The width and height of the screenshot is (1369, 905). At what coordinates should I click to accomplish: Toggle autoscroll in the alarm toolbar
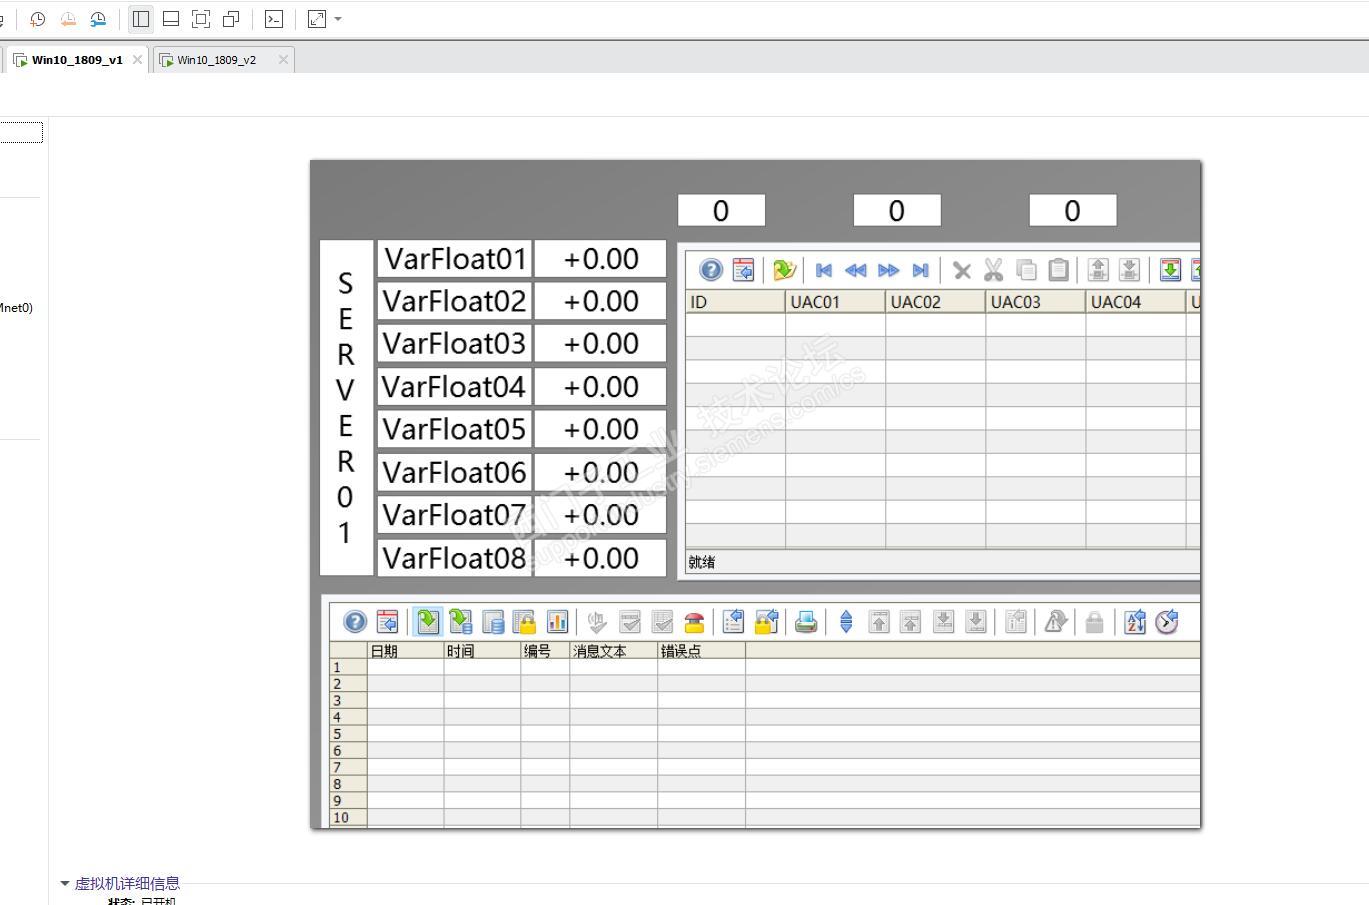click(846, 622)
